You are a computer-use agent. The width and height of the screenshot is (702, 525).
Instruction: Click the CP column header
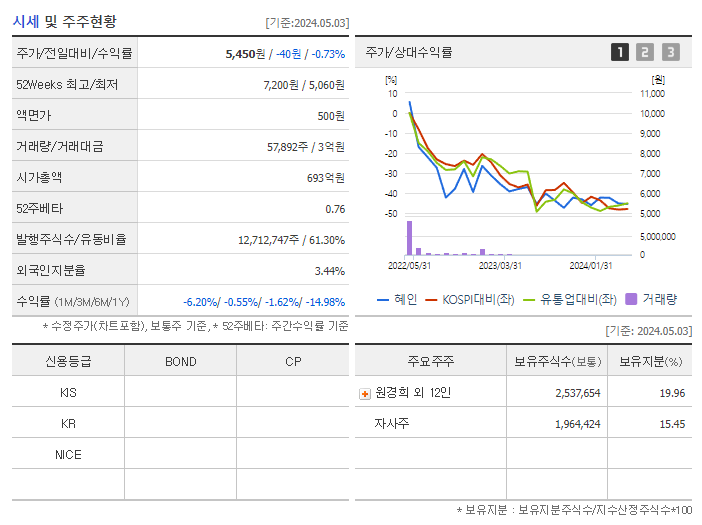[x=293, y=362]
